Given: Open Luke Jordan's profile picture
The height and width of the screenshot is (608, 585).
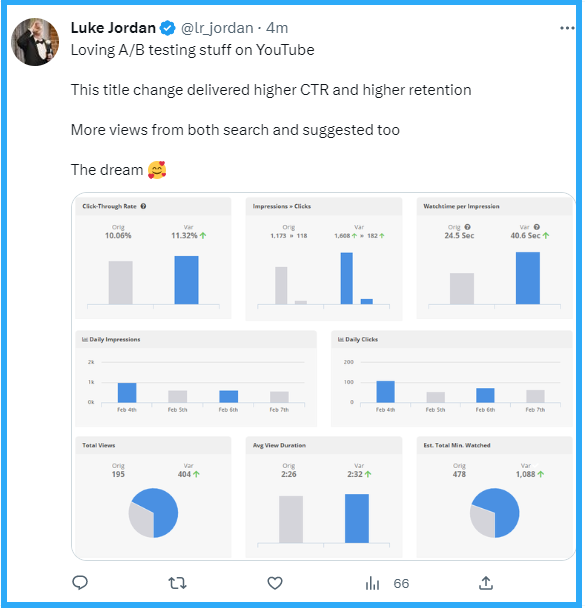Looking at the screenshot, I should point(35,42).
